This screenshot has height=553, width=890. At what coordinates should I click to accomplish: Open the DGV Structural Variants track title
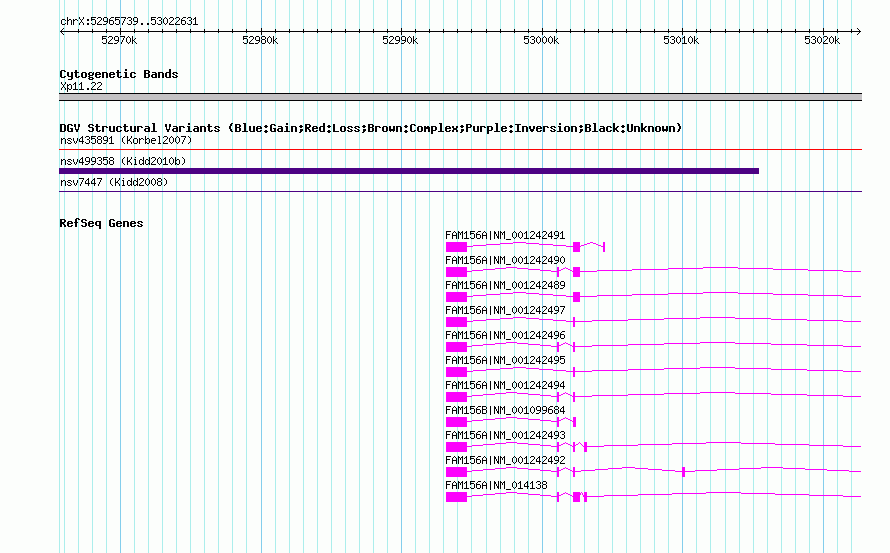370,128
